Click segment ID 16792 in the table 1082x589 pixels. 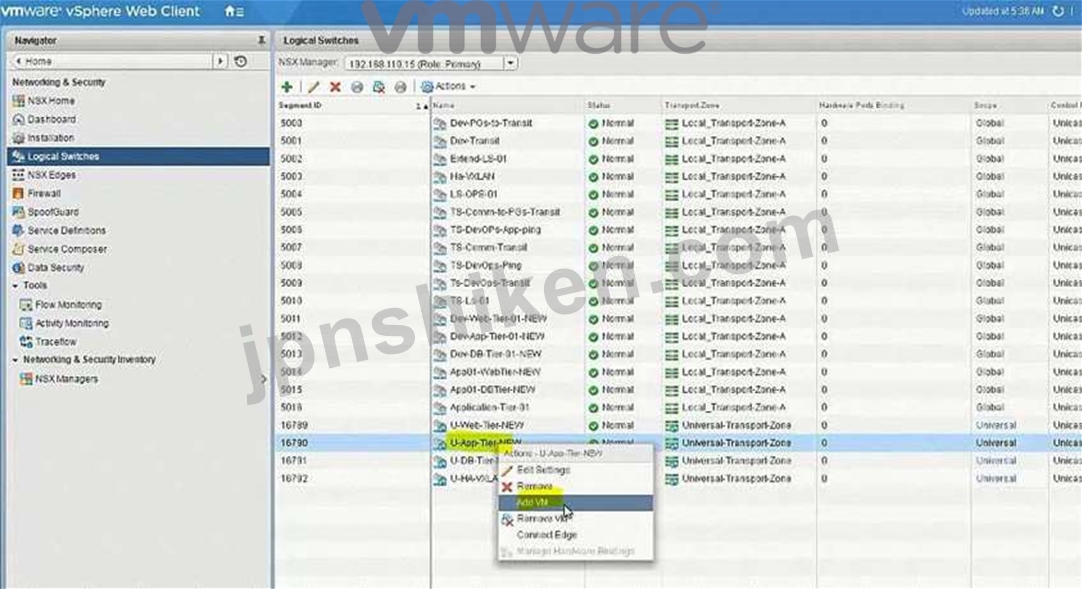(x=294, y=479)
